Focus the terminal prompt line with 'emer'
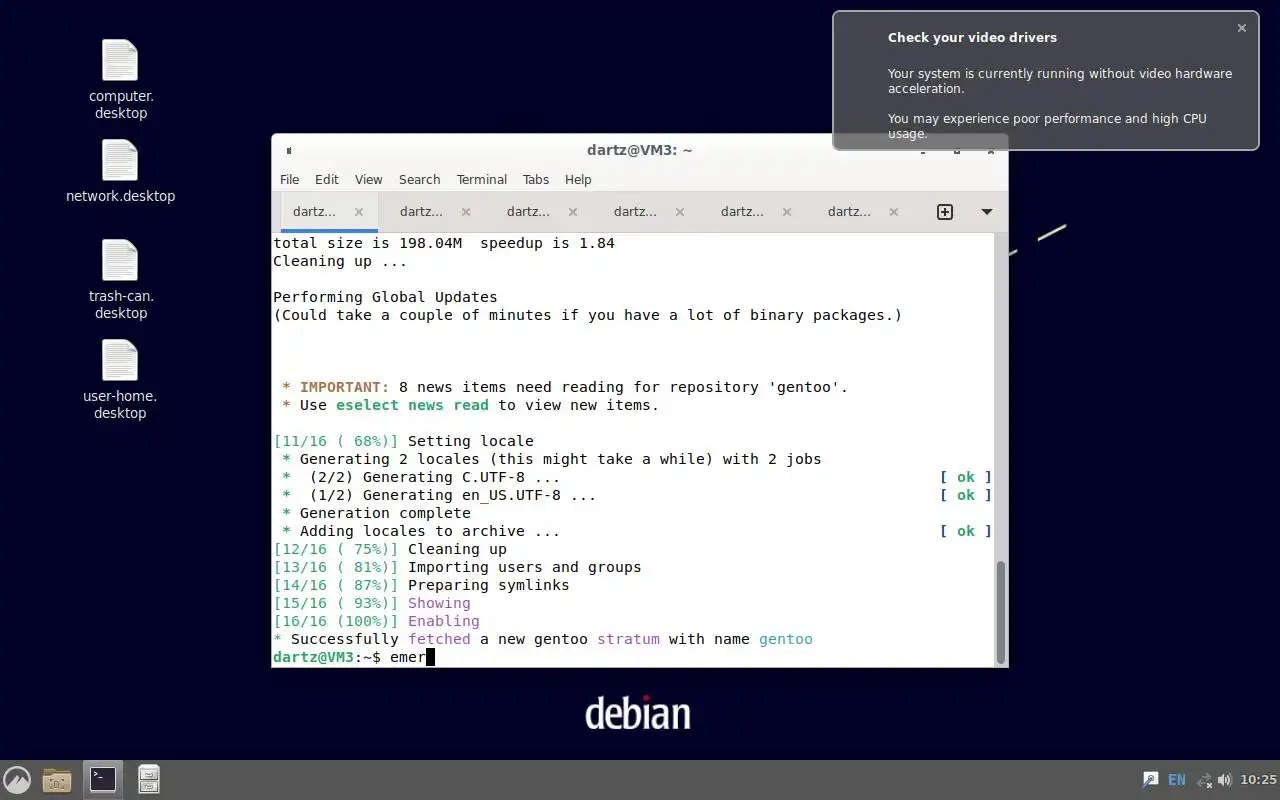The width and height of the screenshot is (1280, 800). click(x=634, y=657)
